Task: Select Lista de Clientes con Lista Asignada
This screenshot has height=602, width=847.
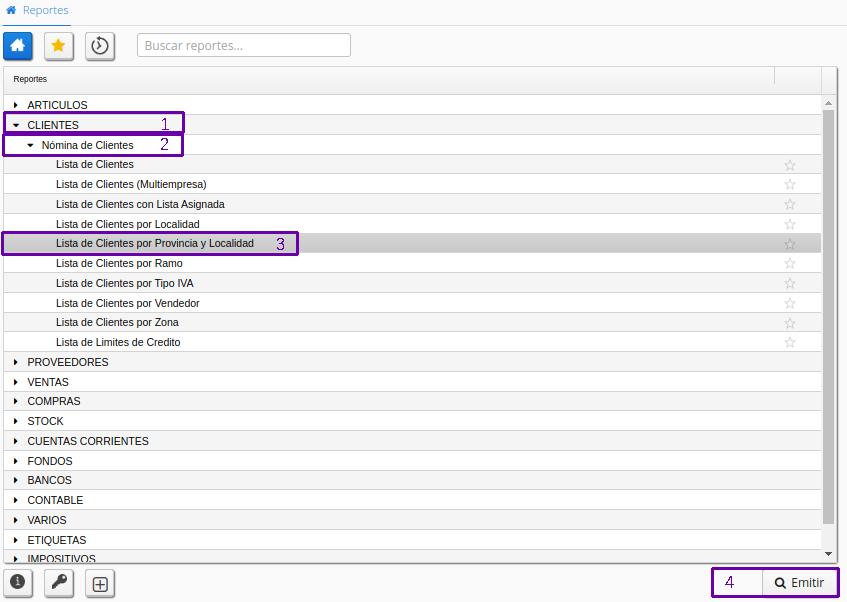Action: point(412,204)
